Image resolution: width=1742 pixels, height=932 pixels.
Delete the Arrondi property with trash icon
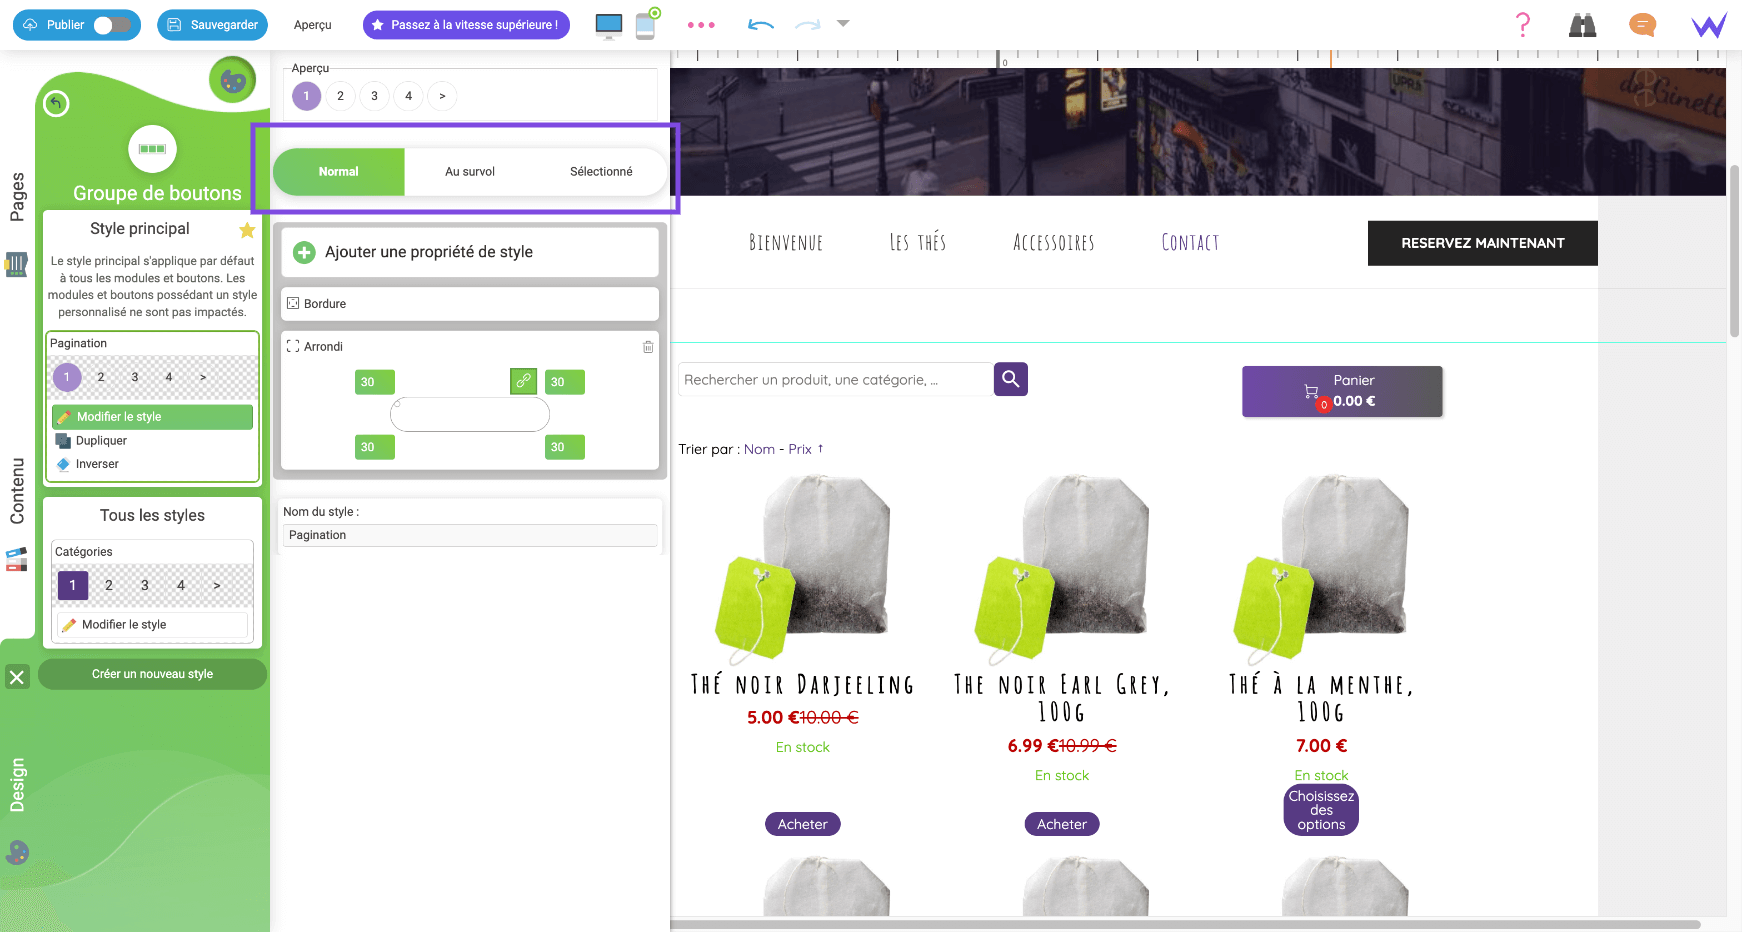click(648, 347)
